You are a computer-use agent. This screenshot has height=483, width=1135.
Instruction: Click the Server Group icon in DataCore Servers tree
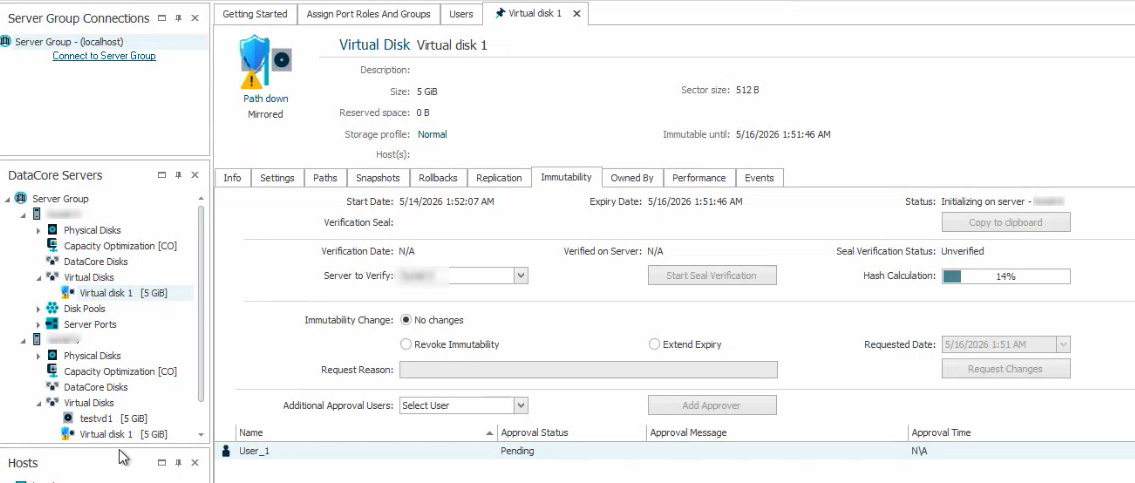point(20,198)
